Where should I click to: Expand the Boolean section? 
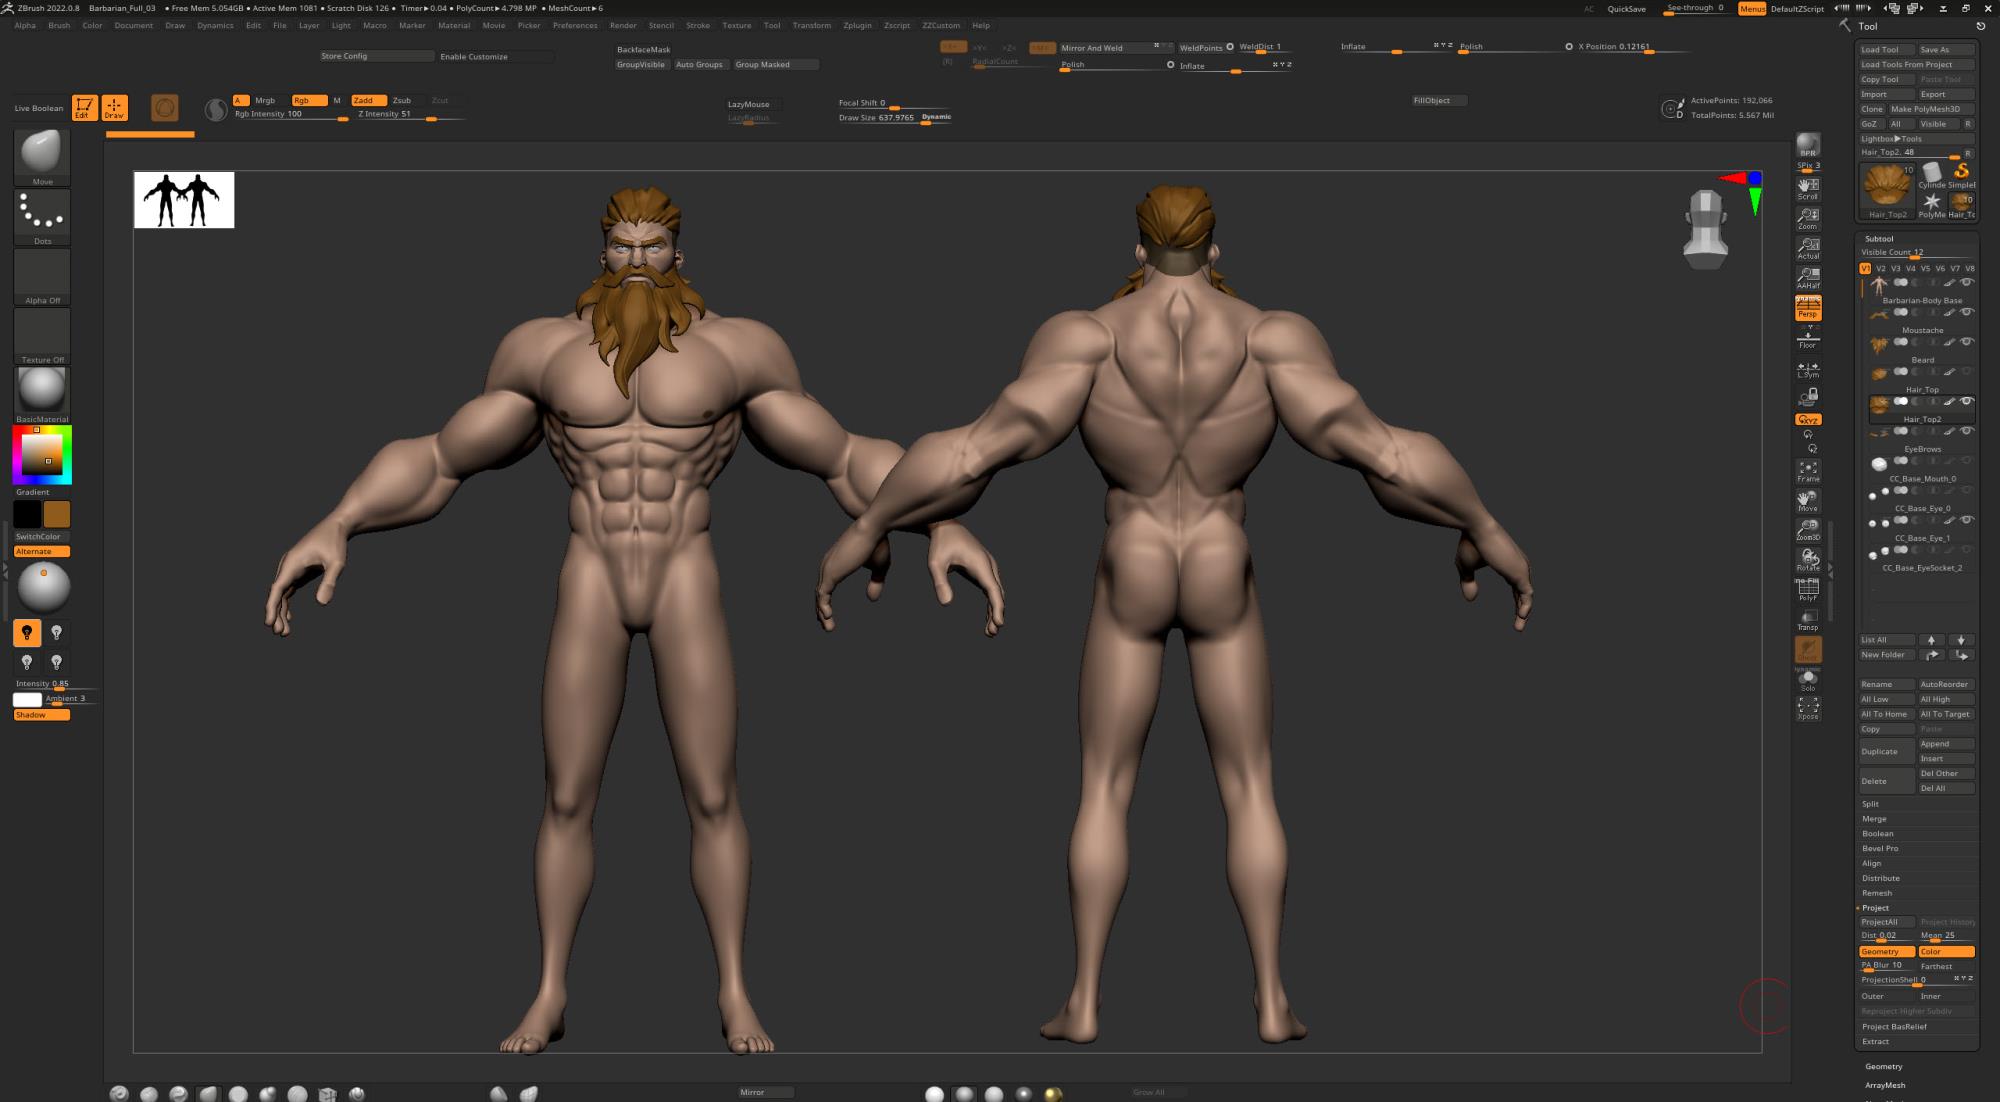1877,834
